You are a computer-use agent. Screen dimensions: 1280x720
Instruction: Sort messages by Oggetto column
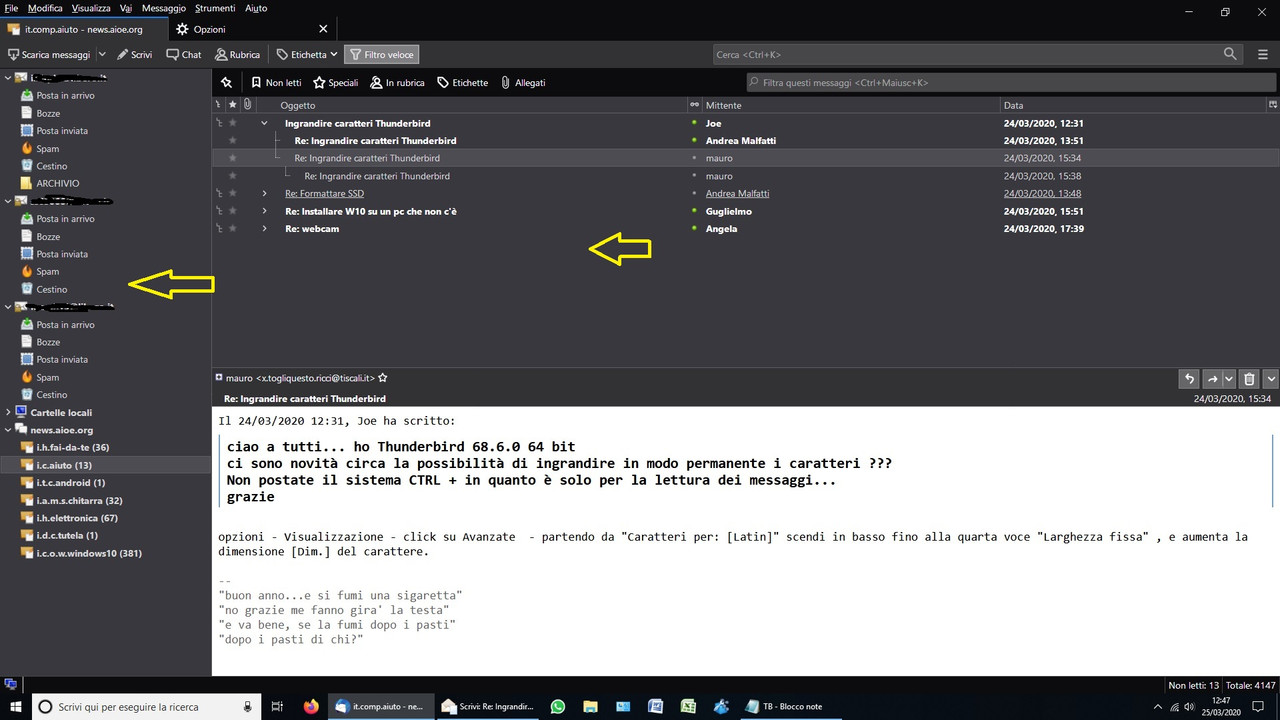(471, 105)
